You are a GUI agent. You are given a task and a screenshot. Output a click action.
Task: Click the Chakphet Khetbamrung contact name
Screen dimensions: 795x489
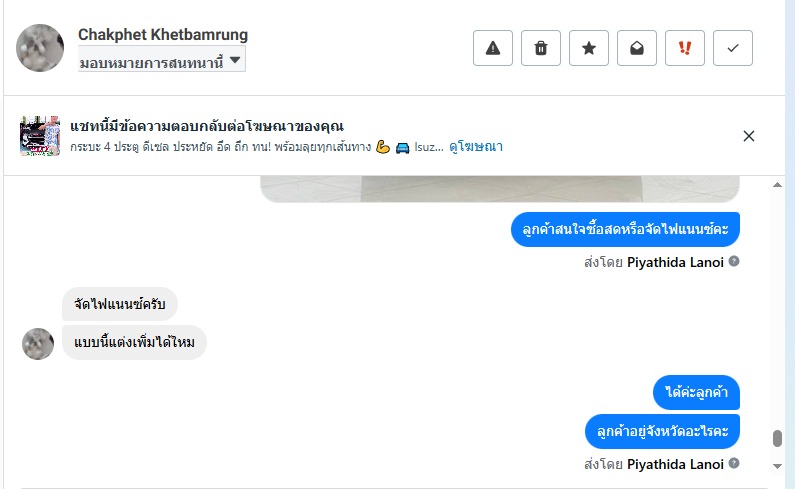pos(163,35)
